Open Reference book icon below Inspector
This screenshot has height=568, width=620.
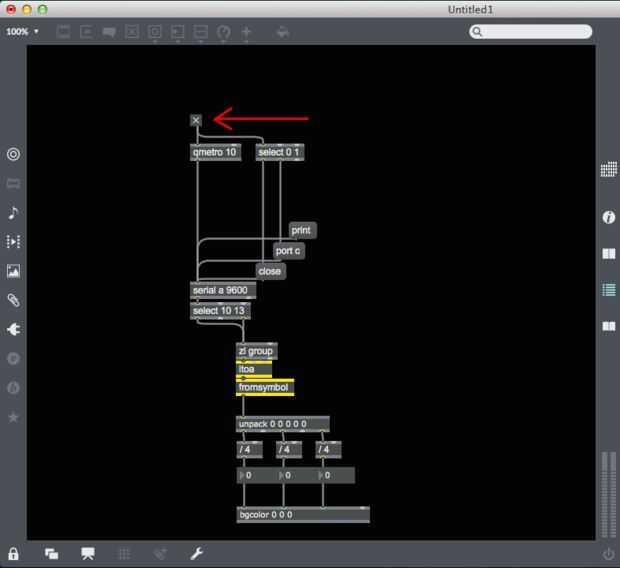[609, 254]
